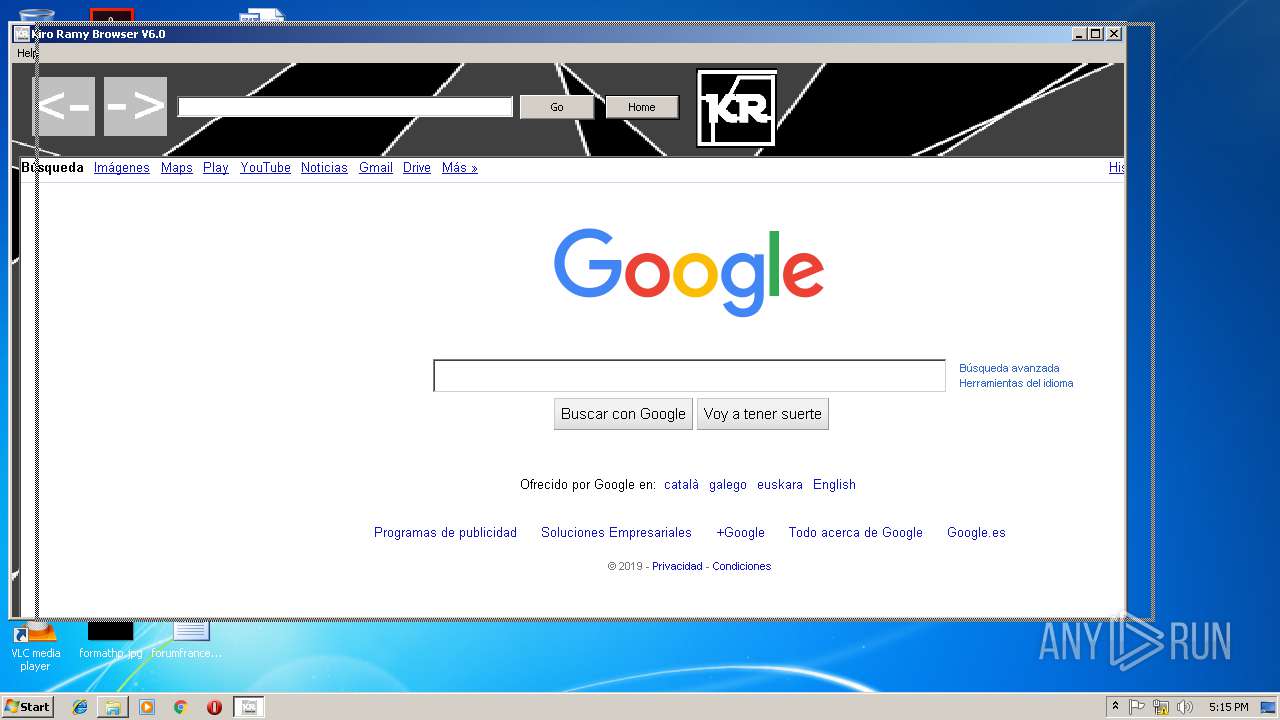Click the Show desktop icon in the tray
The height and width of the screenshot is (720, 1280).
(x=1268, y=707)
